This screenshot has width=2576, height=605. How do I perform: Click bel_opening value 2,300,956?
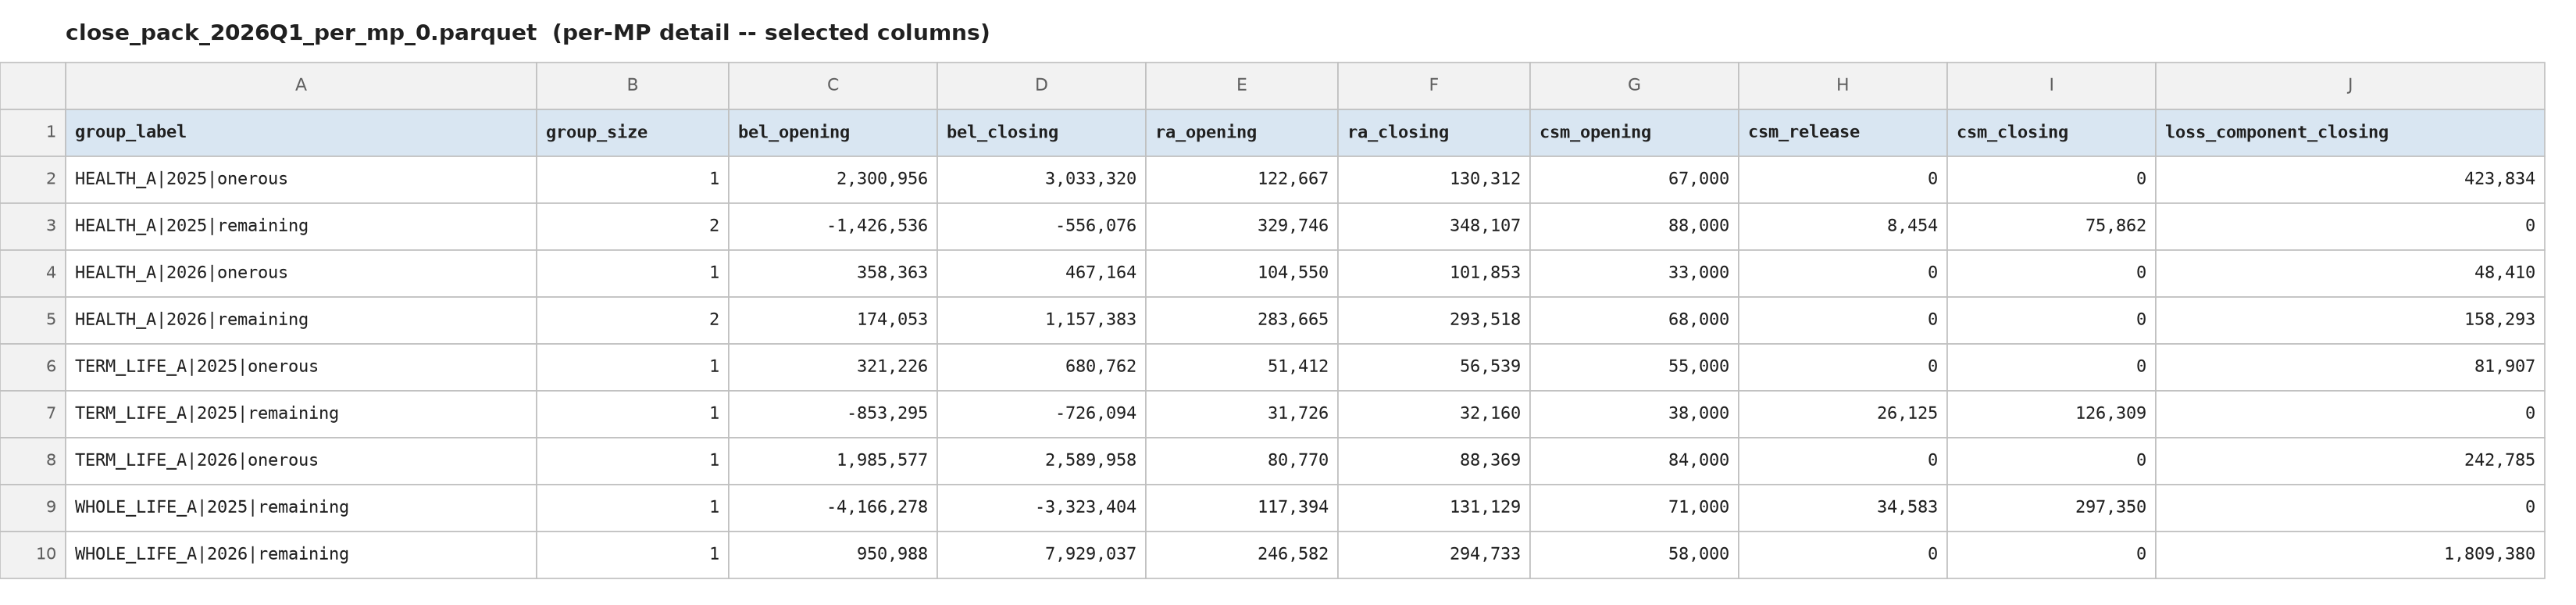tap(833, 180)
